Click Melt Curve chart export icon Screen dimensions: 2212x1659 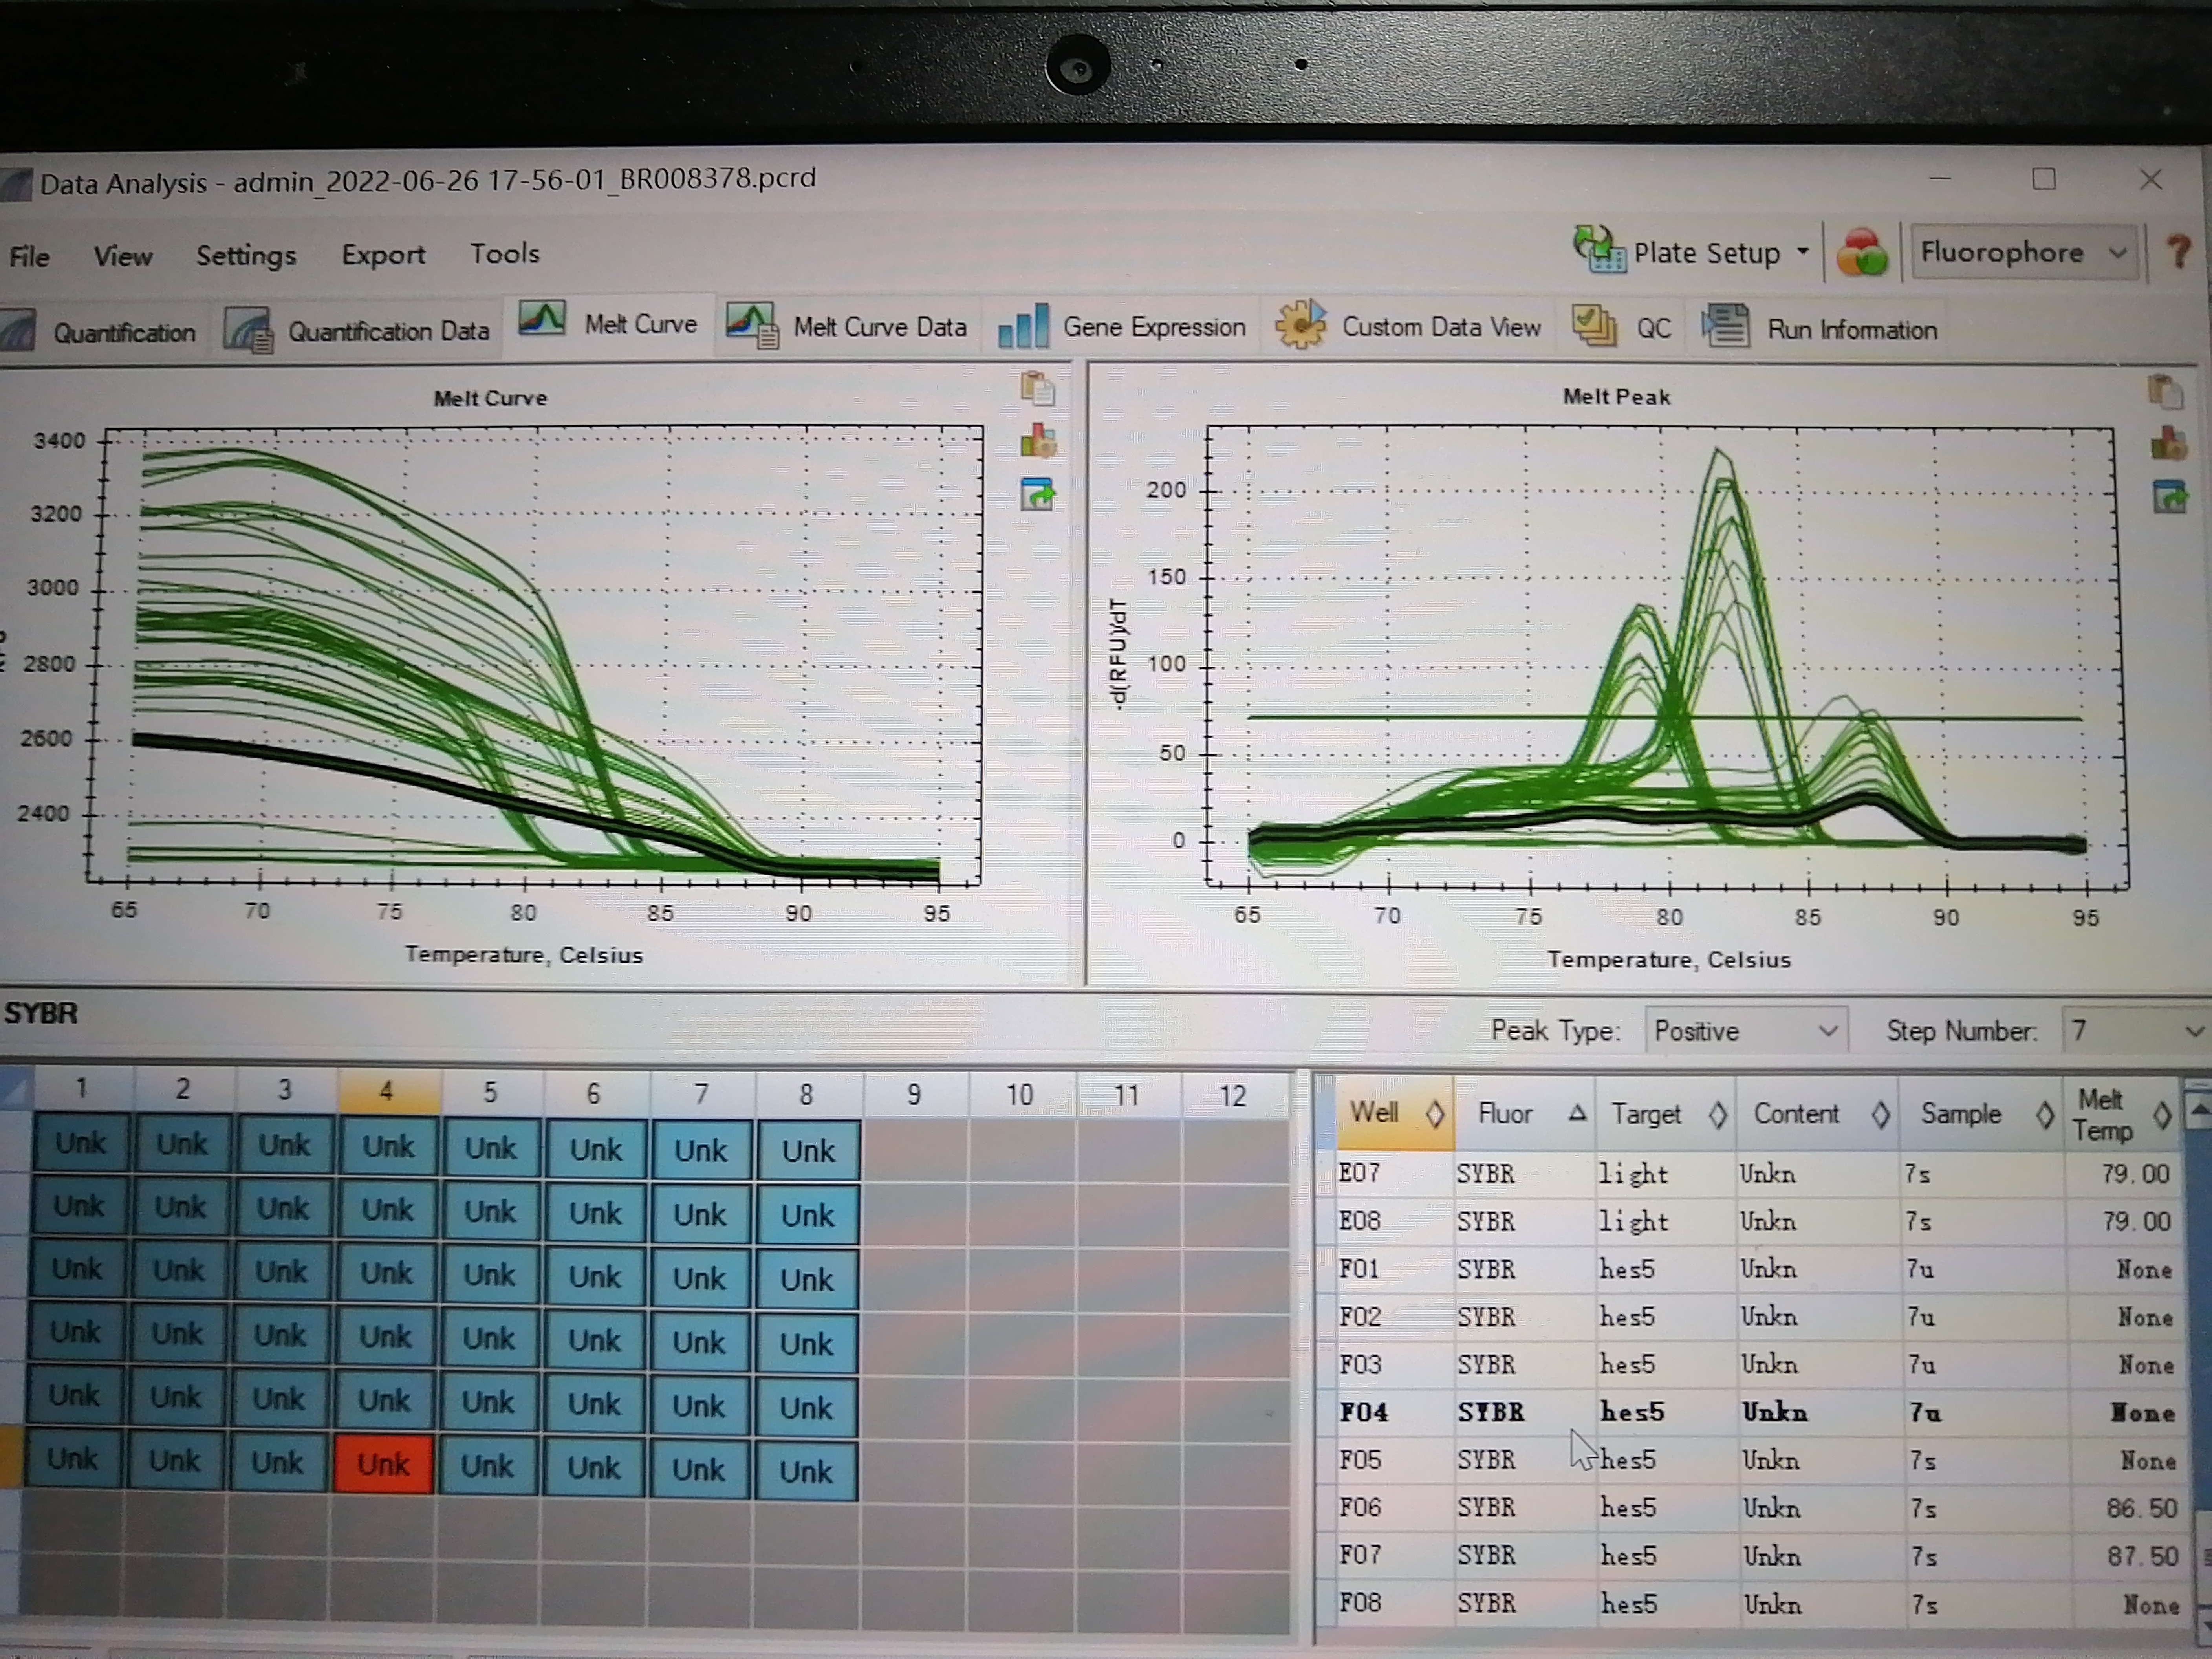1038,494
